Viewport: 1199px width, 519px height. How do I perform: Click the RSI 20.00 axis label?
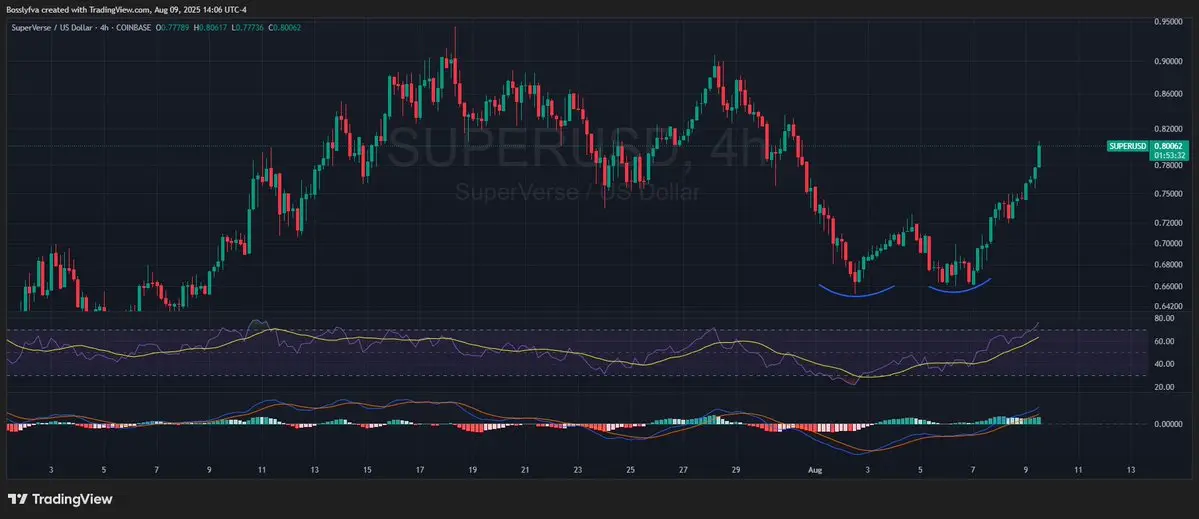(x=1165, y=388)
